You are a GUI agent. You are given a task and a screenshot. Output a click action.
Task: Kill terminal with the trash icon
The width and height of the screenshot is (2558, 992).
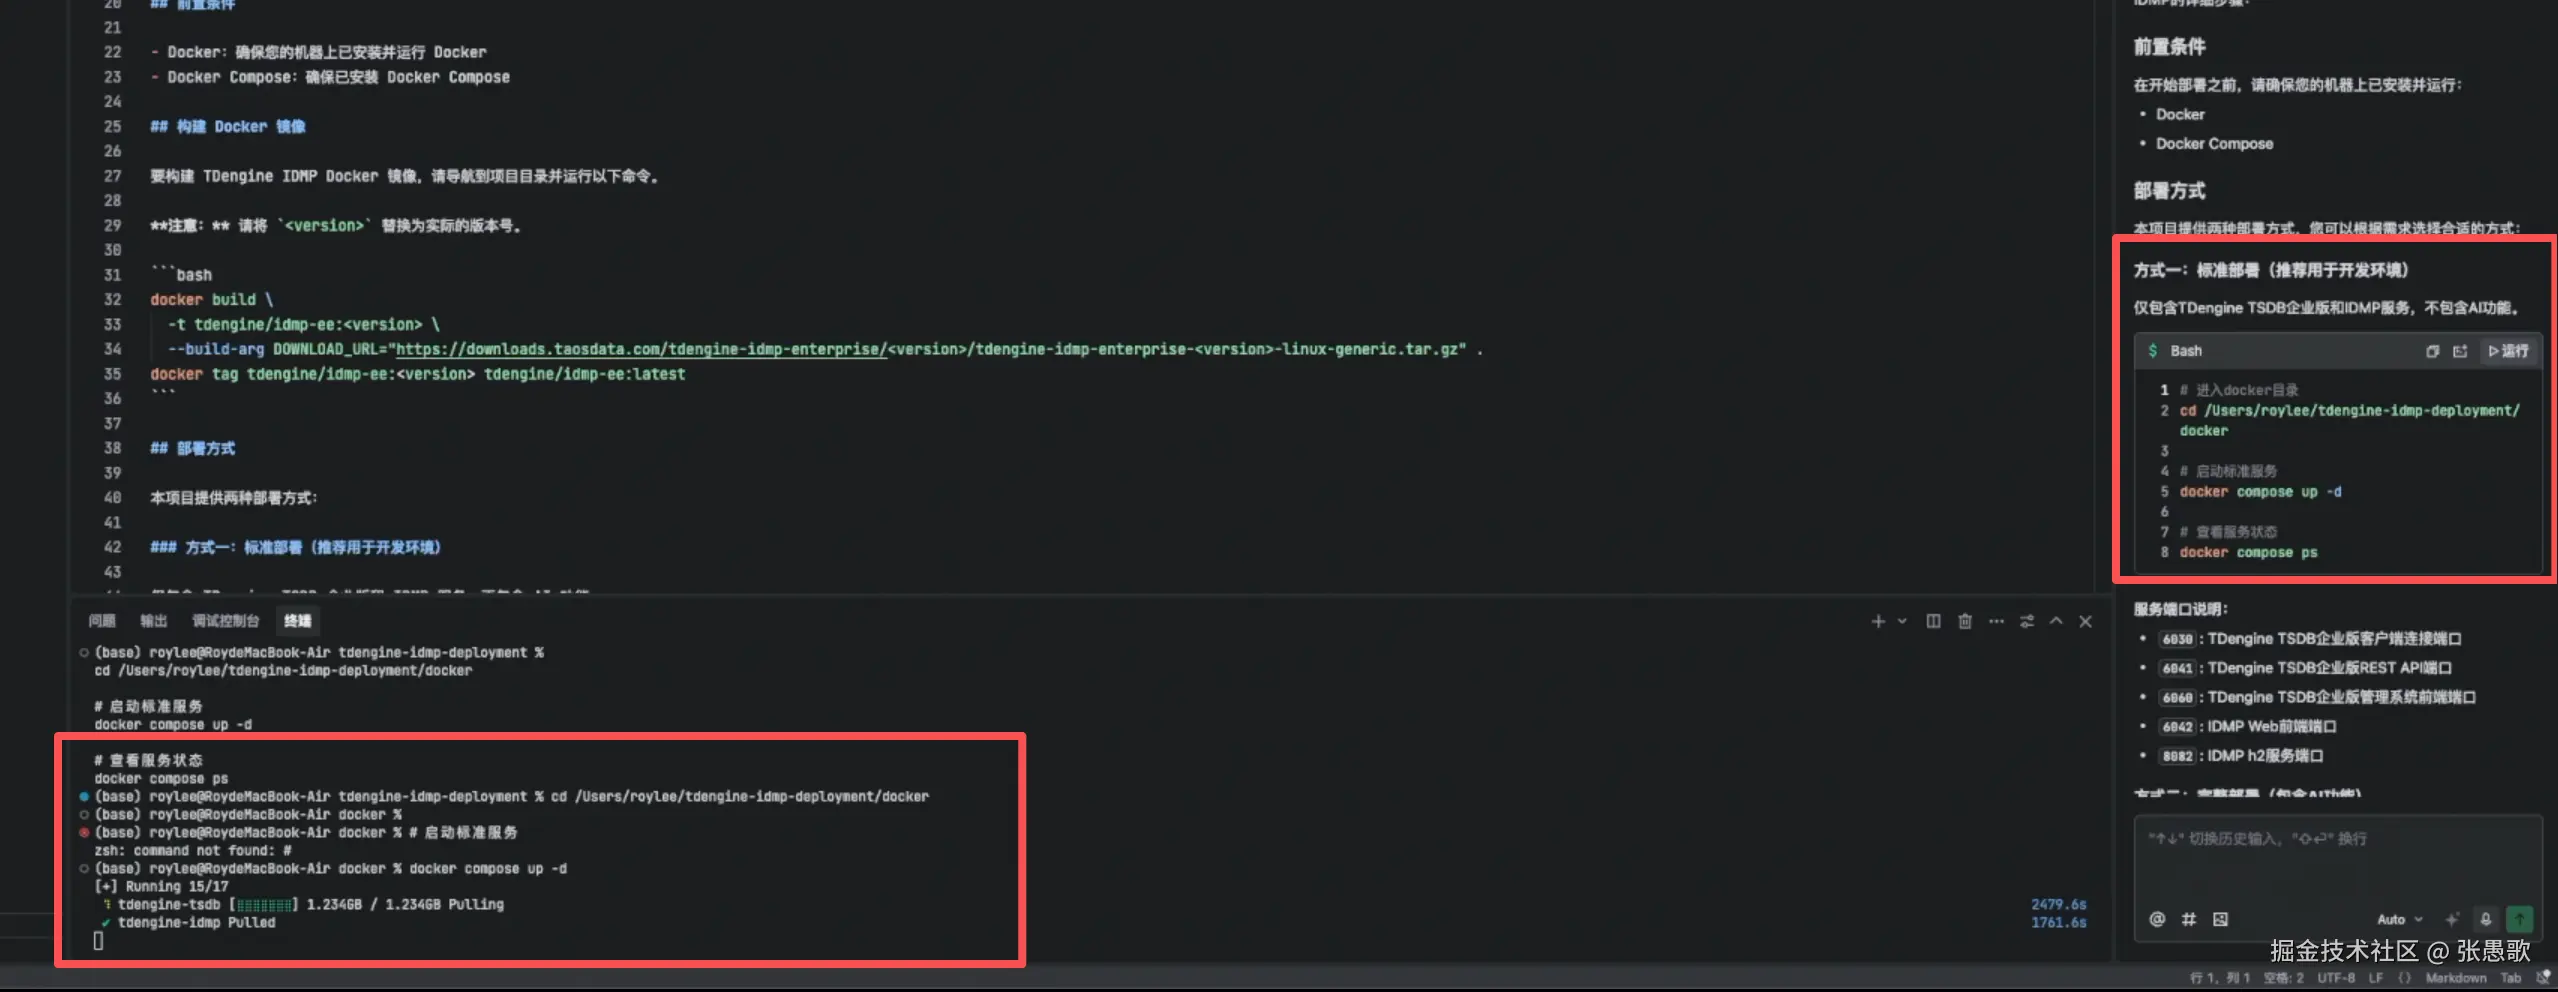click(x=1964, y=622)
